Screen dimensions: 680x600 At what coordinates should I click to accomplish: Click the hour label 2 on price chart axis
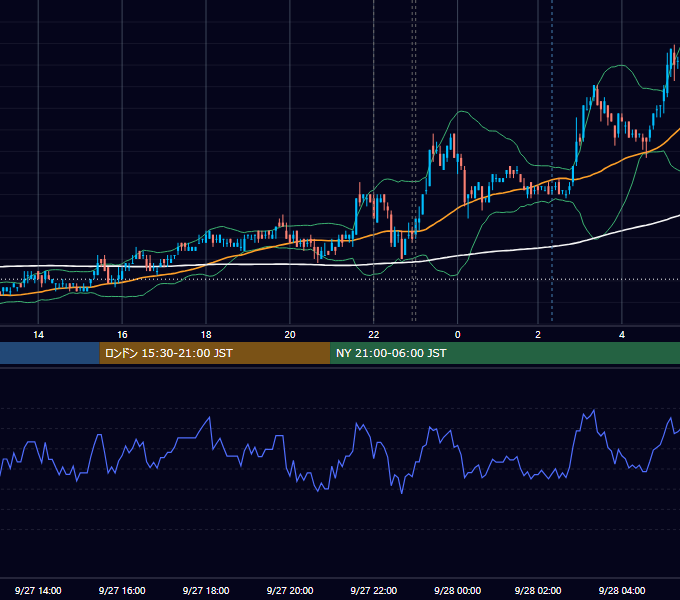(538, 335)
